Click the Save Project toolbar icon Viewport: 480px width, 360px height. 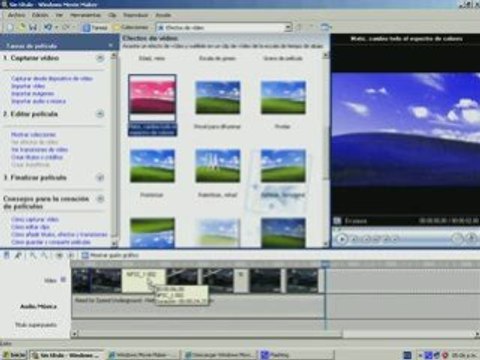(x=33, y=27)
